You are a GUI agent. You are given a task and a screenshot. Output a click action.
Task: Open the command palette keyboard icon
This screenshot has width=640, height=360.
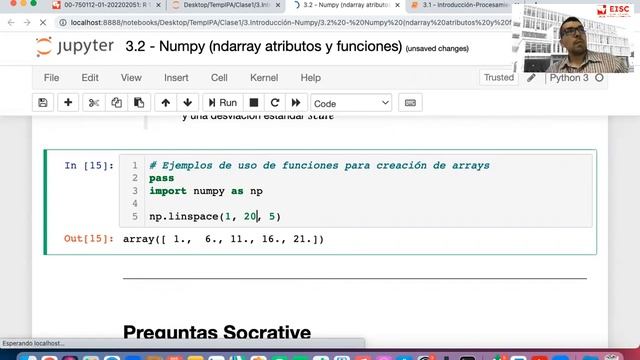click(410, 103)
